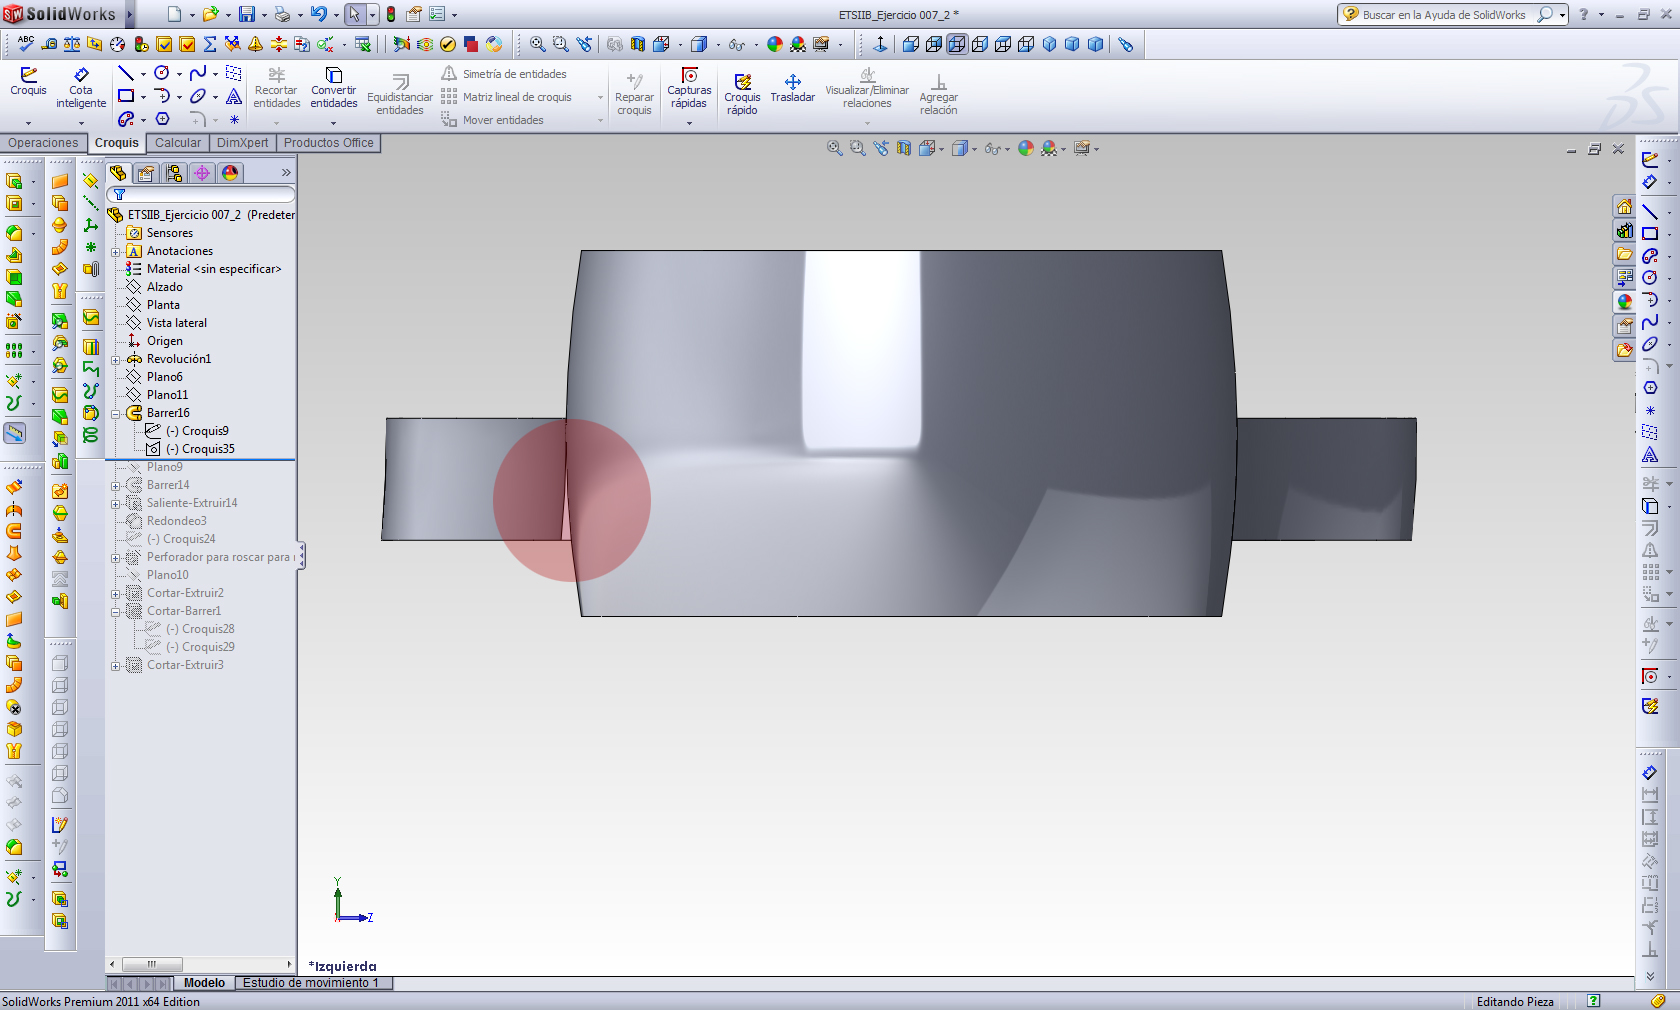Select the Polygon sketch tool in ribbon
The width and height of the screenshot is (1680, 1010).
pos(162,119)
